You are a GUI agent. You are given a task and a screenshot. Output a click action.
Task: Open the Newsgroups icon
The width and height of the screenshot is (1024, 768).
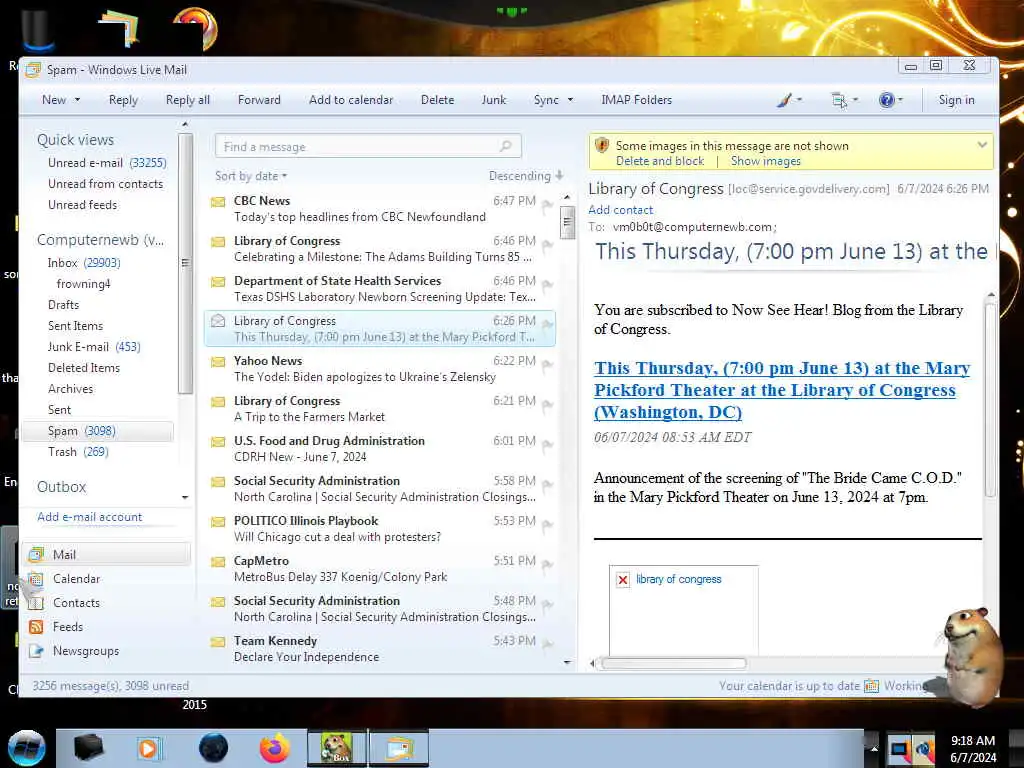pos(37,651)
